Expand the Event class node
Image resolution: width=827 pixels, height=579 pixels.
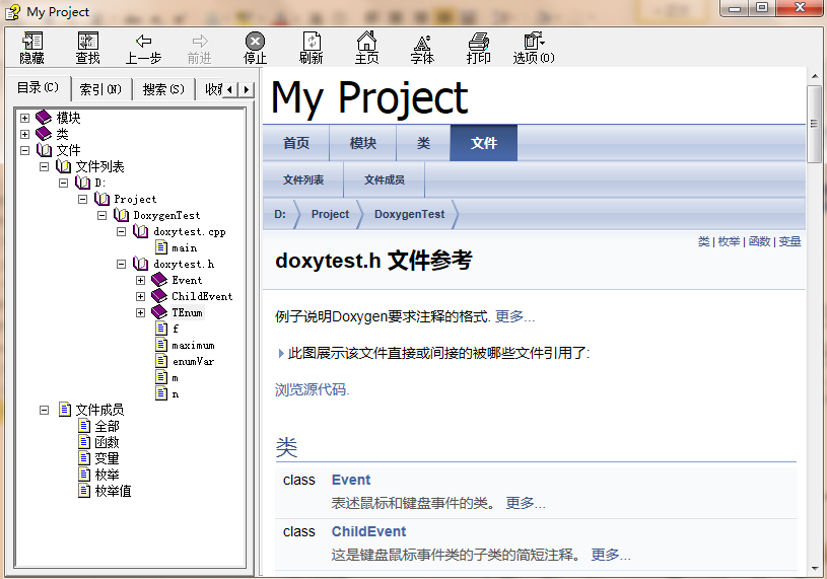[x=140, y=280]
